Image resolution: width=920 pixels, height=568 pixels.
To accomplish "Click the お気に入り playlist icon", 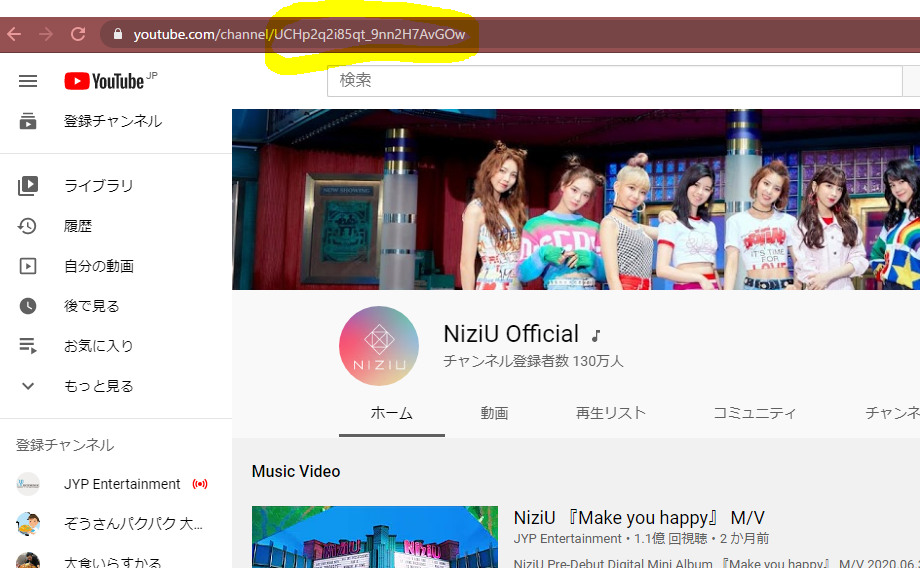I will pos(28,346).
